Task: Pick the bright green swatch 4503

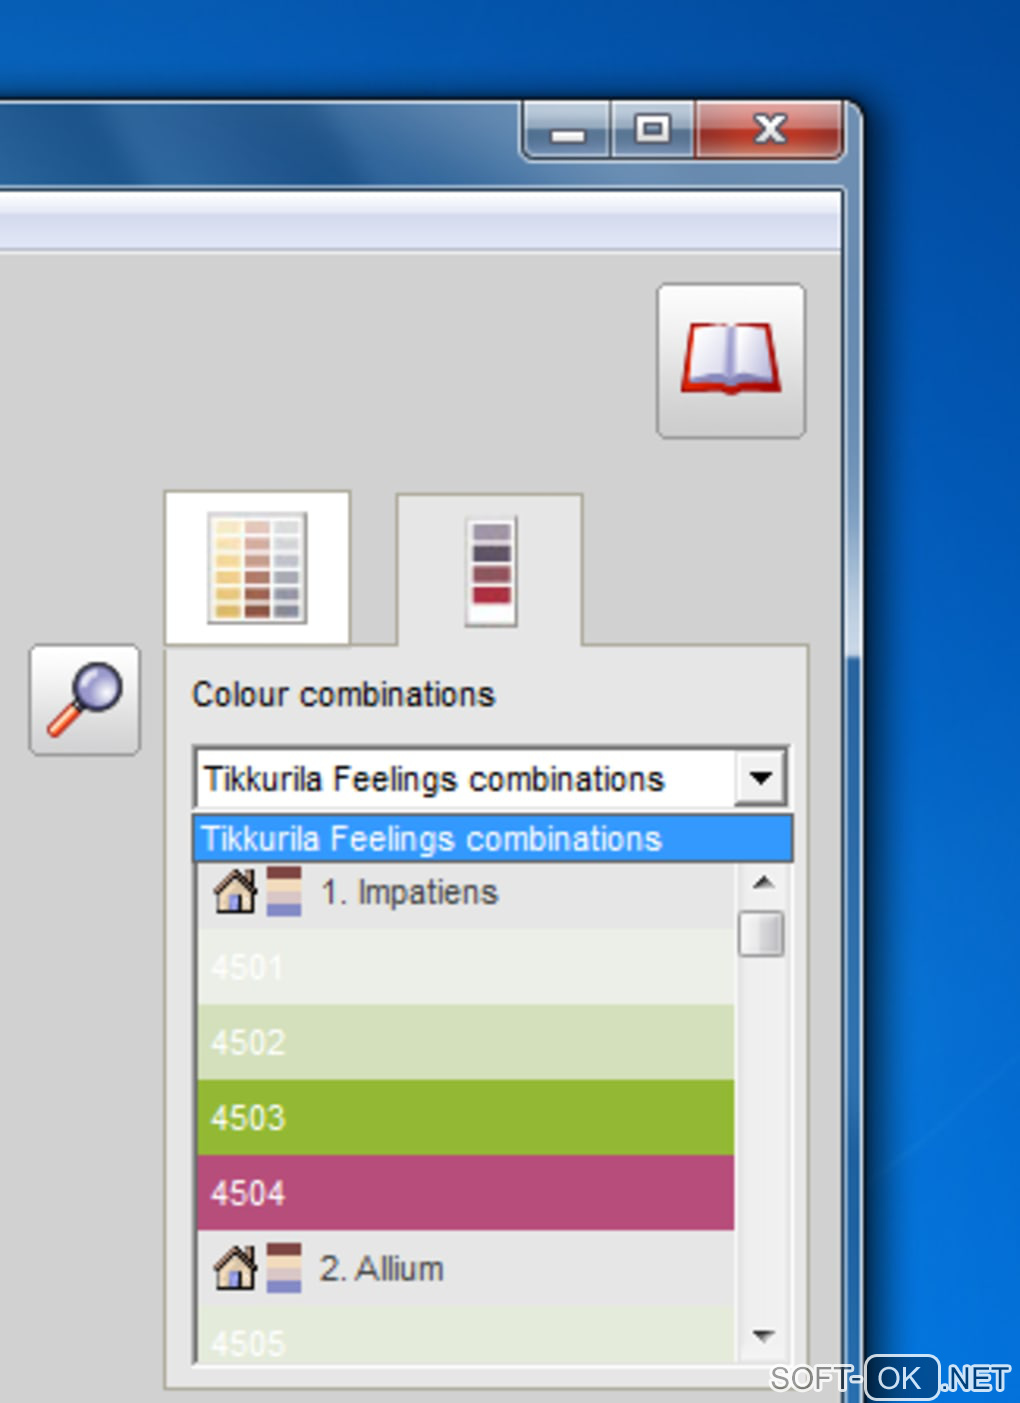Action: [x=465, y=1117]
